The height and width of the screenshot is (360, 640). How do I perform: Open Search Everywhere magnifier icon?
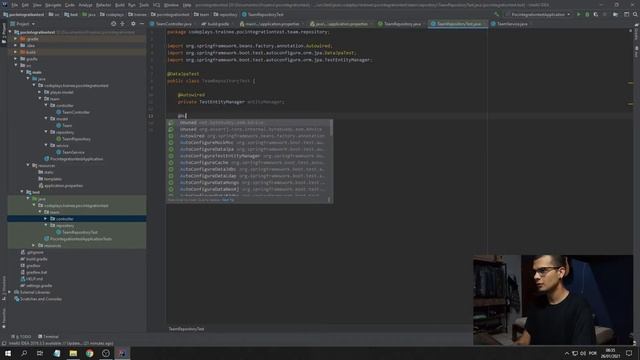[635, 14]
